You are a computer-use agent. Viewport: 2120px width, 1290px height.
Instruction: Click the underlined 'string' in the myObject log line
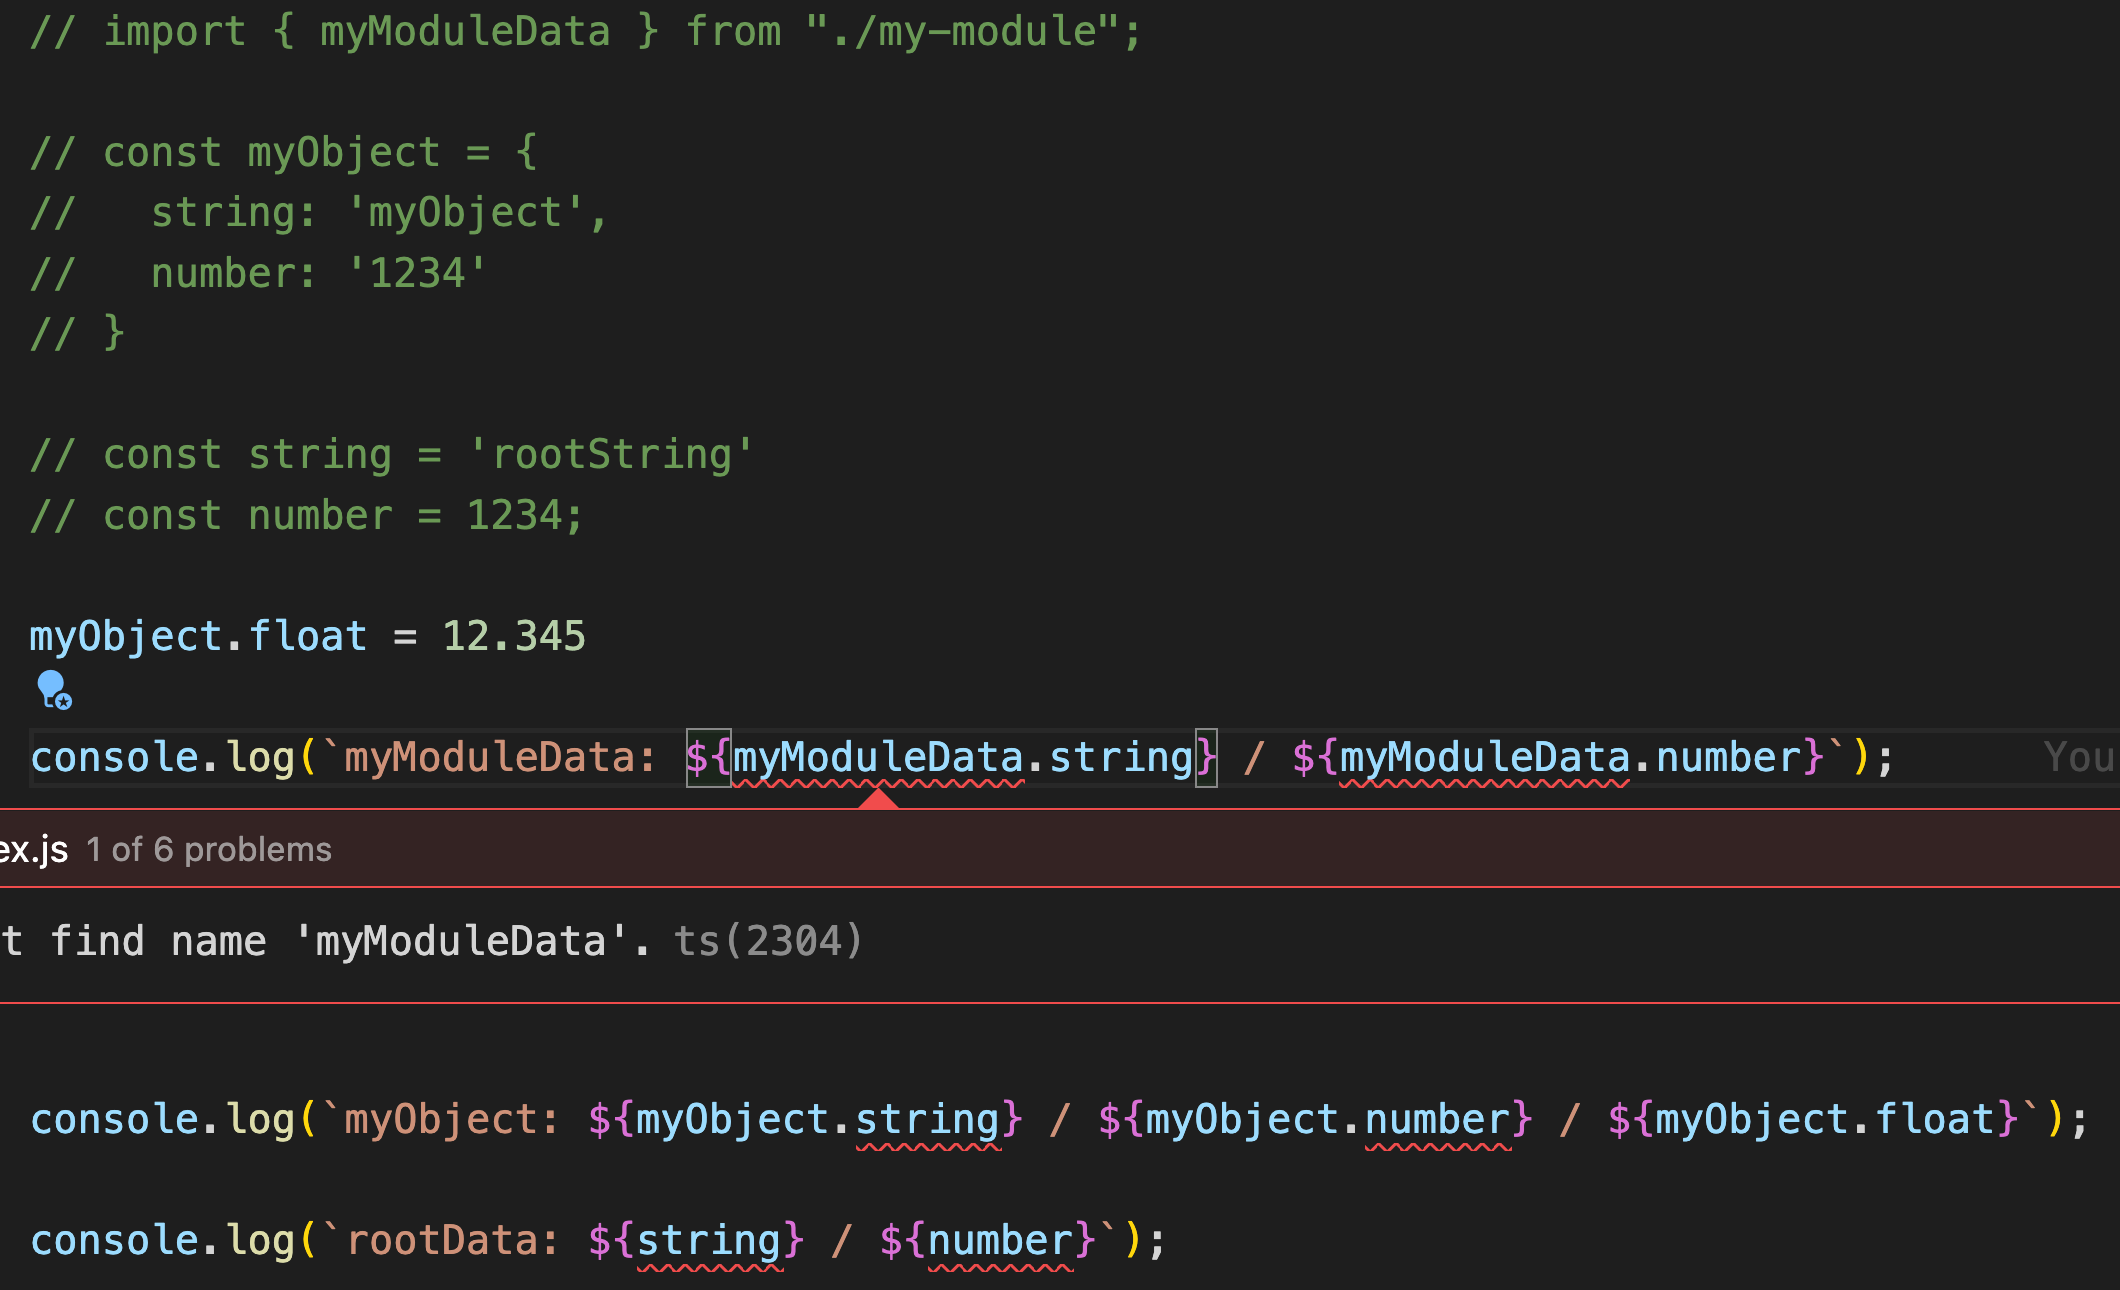pyautogui.click(x=928, y=1119)
